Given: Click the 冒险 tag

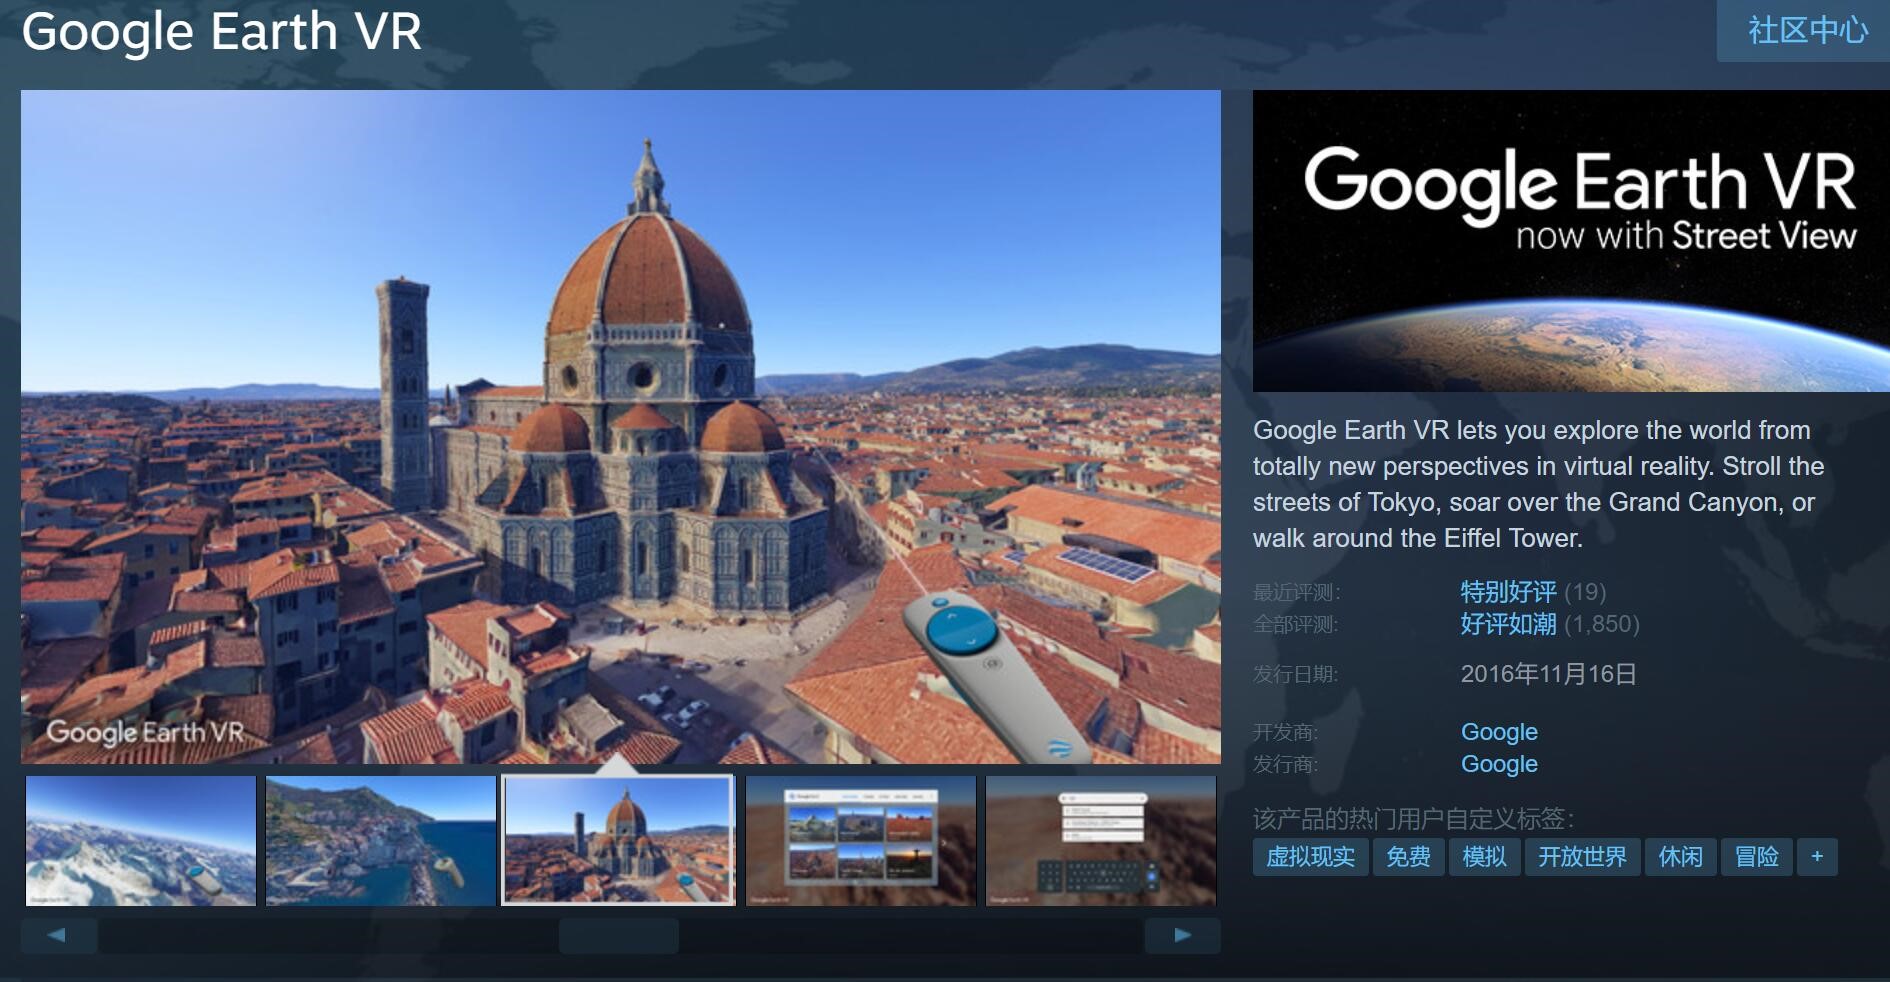Looking at the screenshot, I should (x=1756, y=857).
